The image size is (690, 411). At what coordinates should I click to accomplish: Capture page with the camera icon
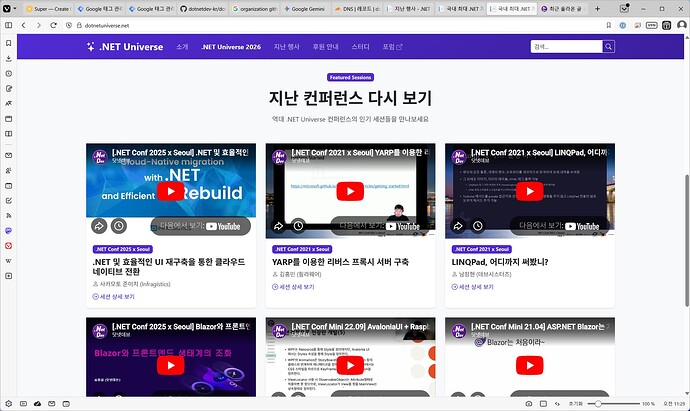[x=529, y=404]
